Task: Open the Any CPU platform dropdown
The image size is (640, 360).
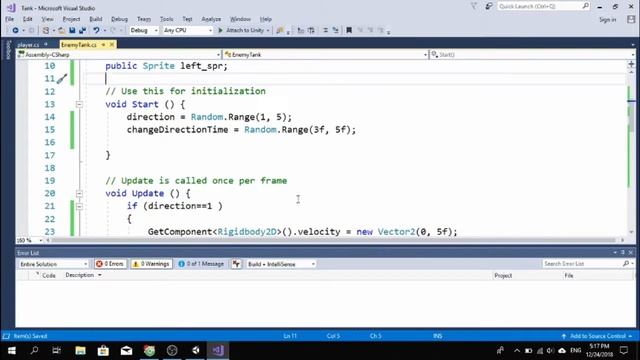Action: [x=187, y=30]
